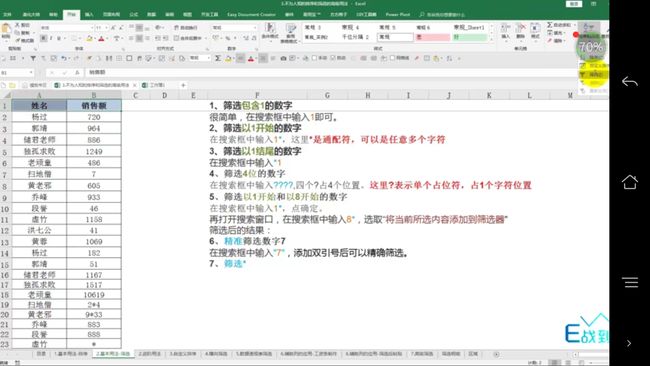This screenshot has height=366, width=650.
Task: Click the underline U button
Action: click(x=59, y=38)
